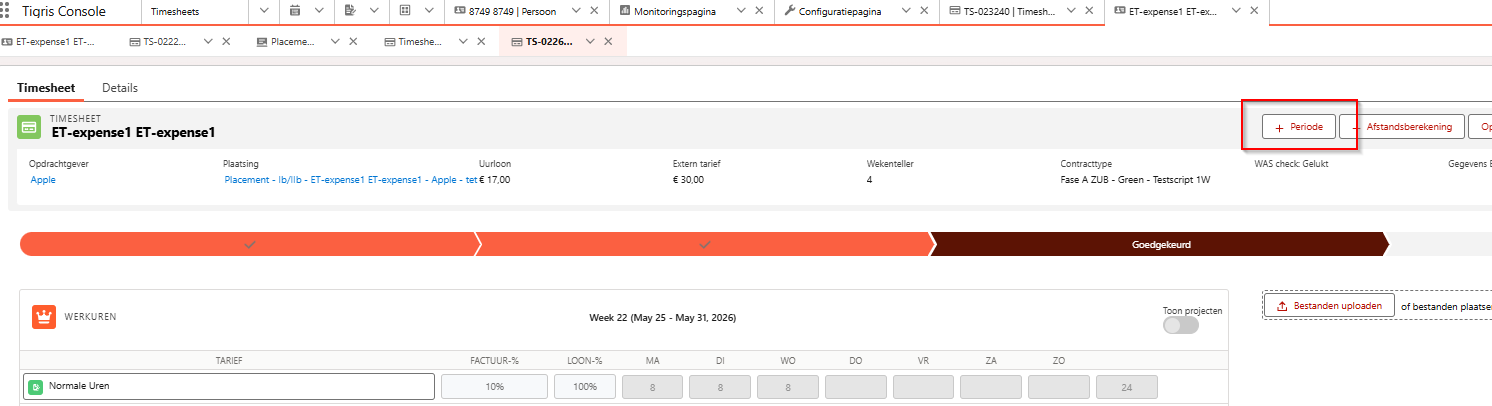This screenshot has width=1492, height=406.
Task: Open the app launcher dots grid
Action: [5, 11]
